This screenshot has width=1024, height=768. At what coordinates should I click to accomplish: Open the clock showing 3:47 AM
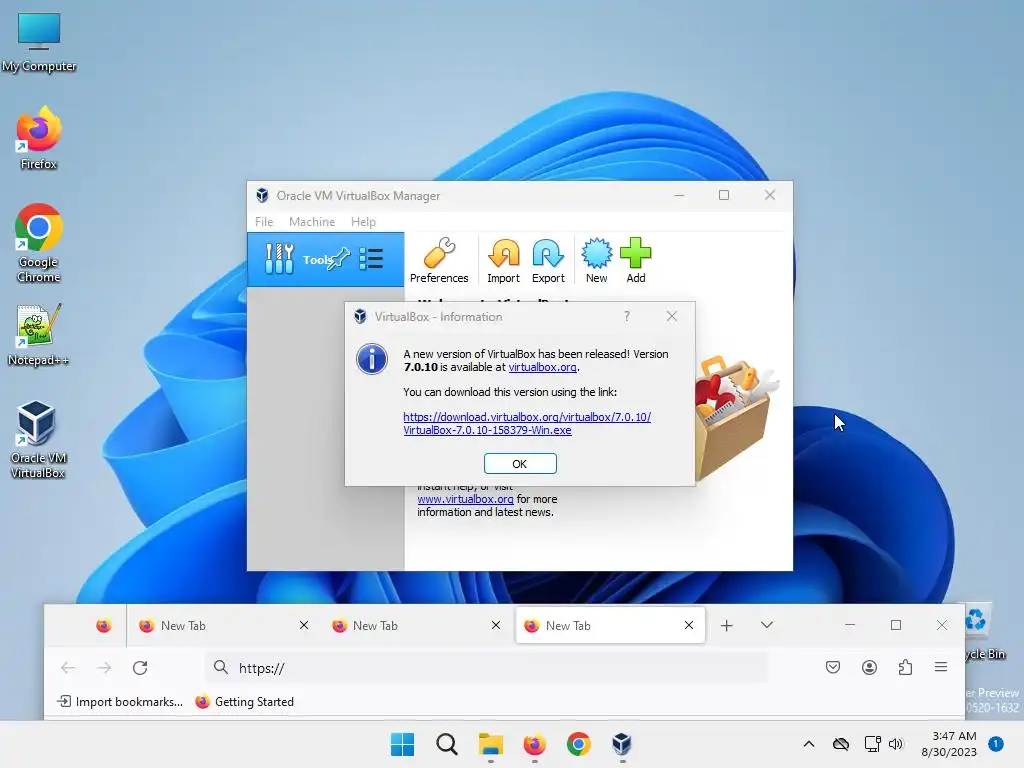[949, 744]
